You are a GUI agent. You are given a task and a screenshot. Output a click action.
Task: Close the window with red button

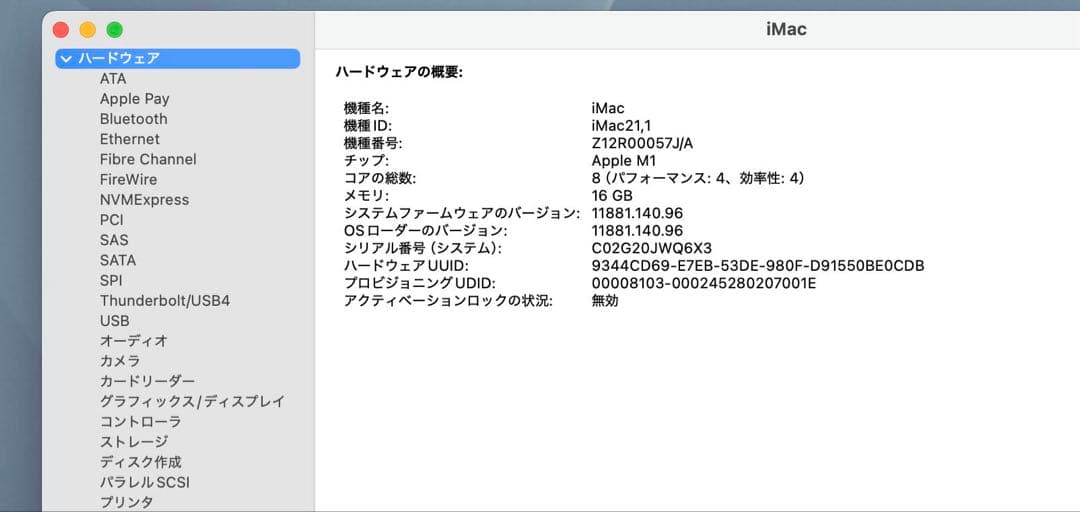tap(61, 30)
